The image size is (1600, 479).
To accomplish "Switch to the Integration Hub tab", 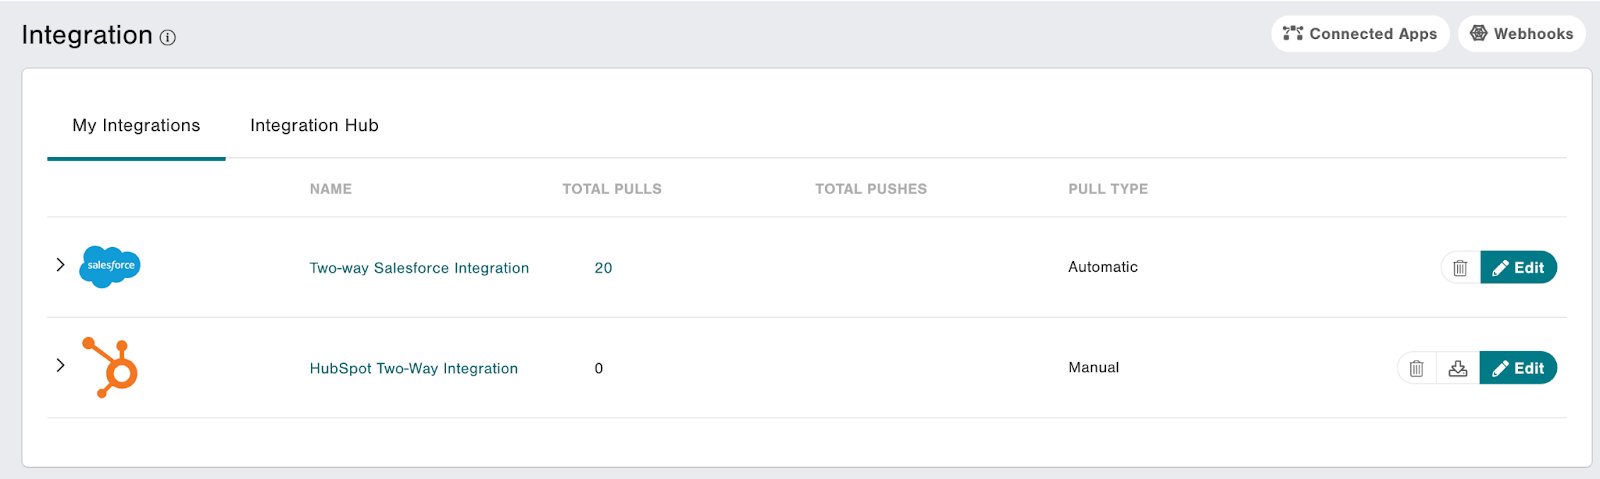I will 314,126.
